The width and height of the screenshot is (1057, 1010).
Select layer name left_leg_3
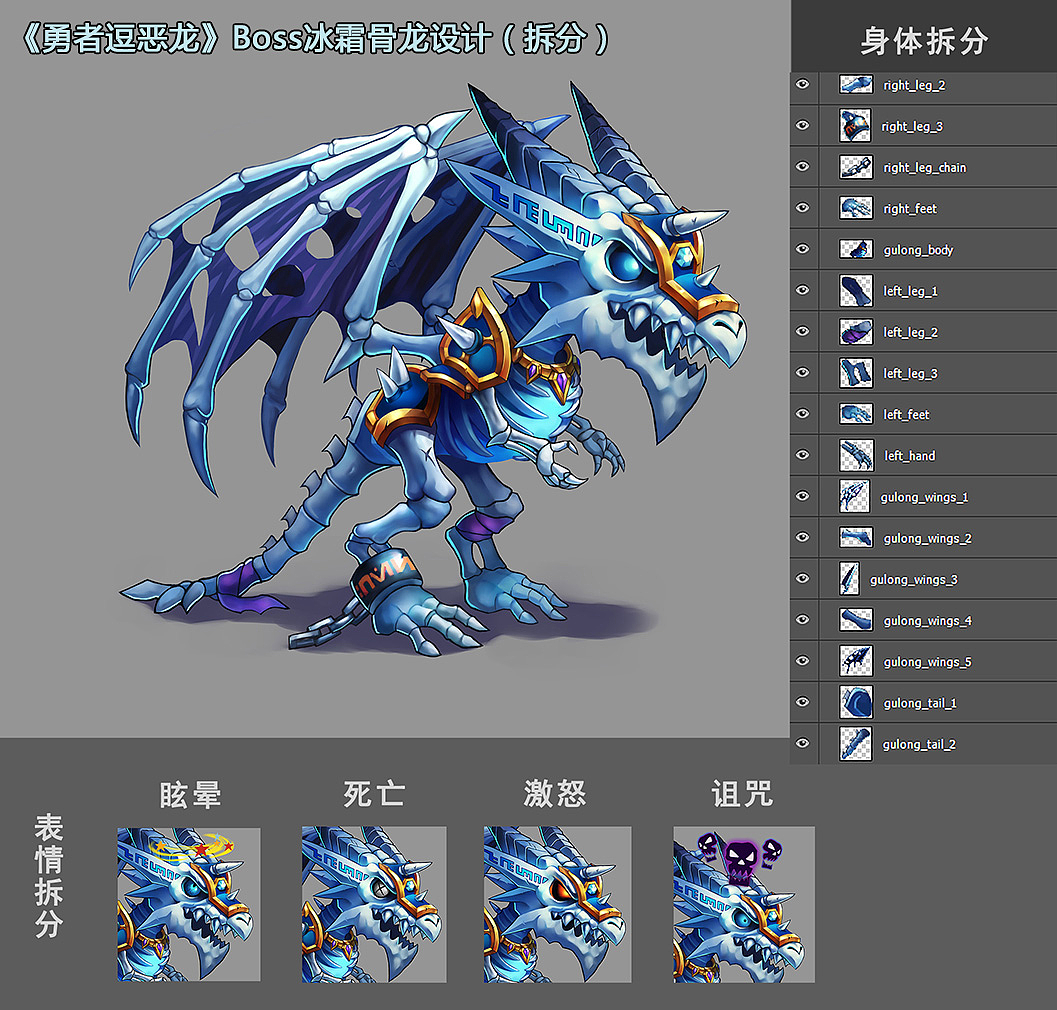[911, 374]
